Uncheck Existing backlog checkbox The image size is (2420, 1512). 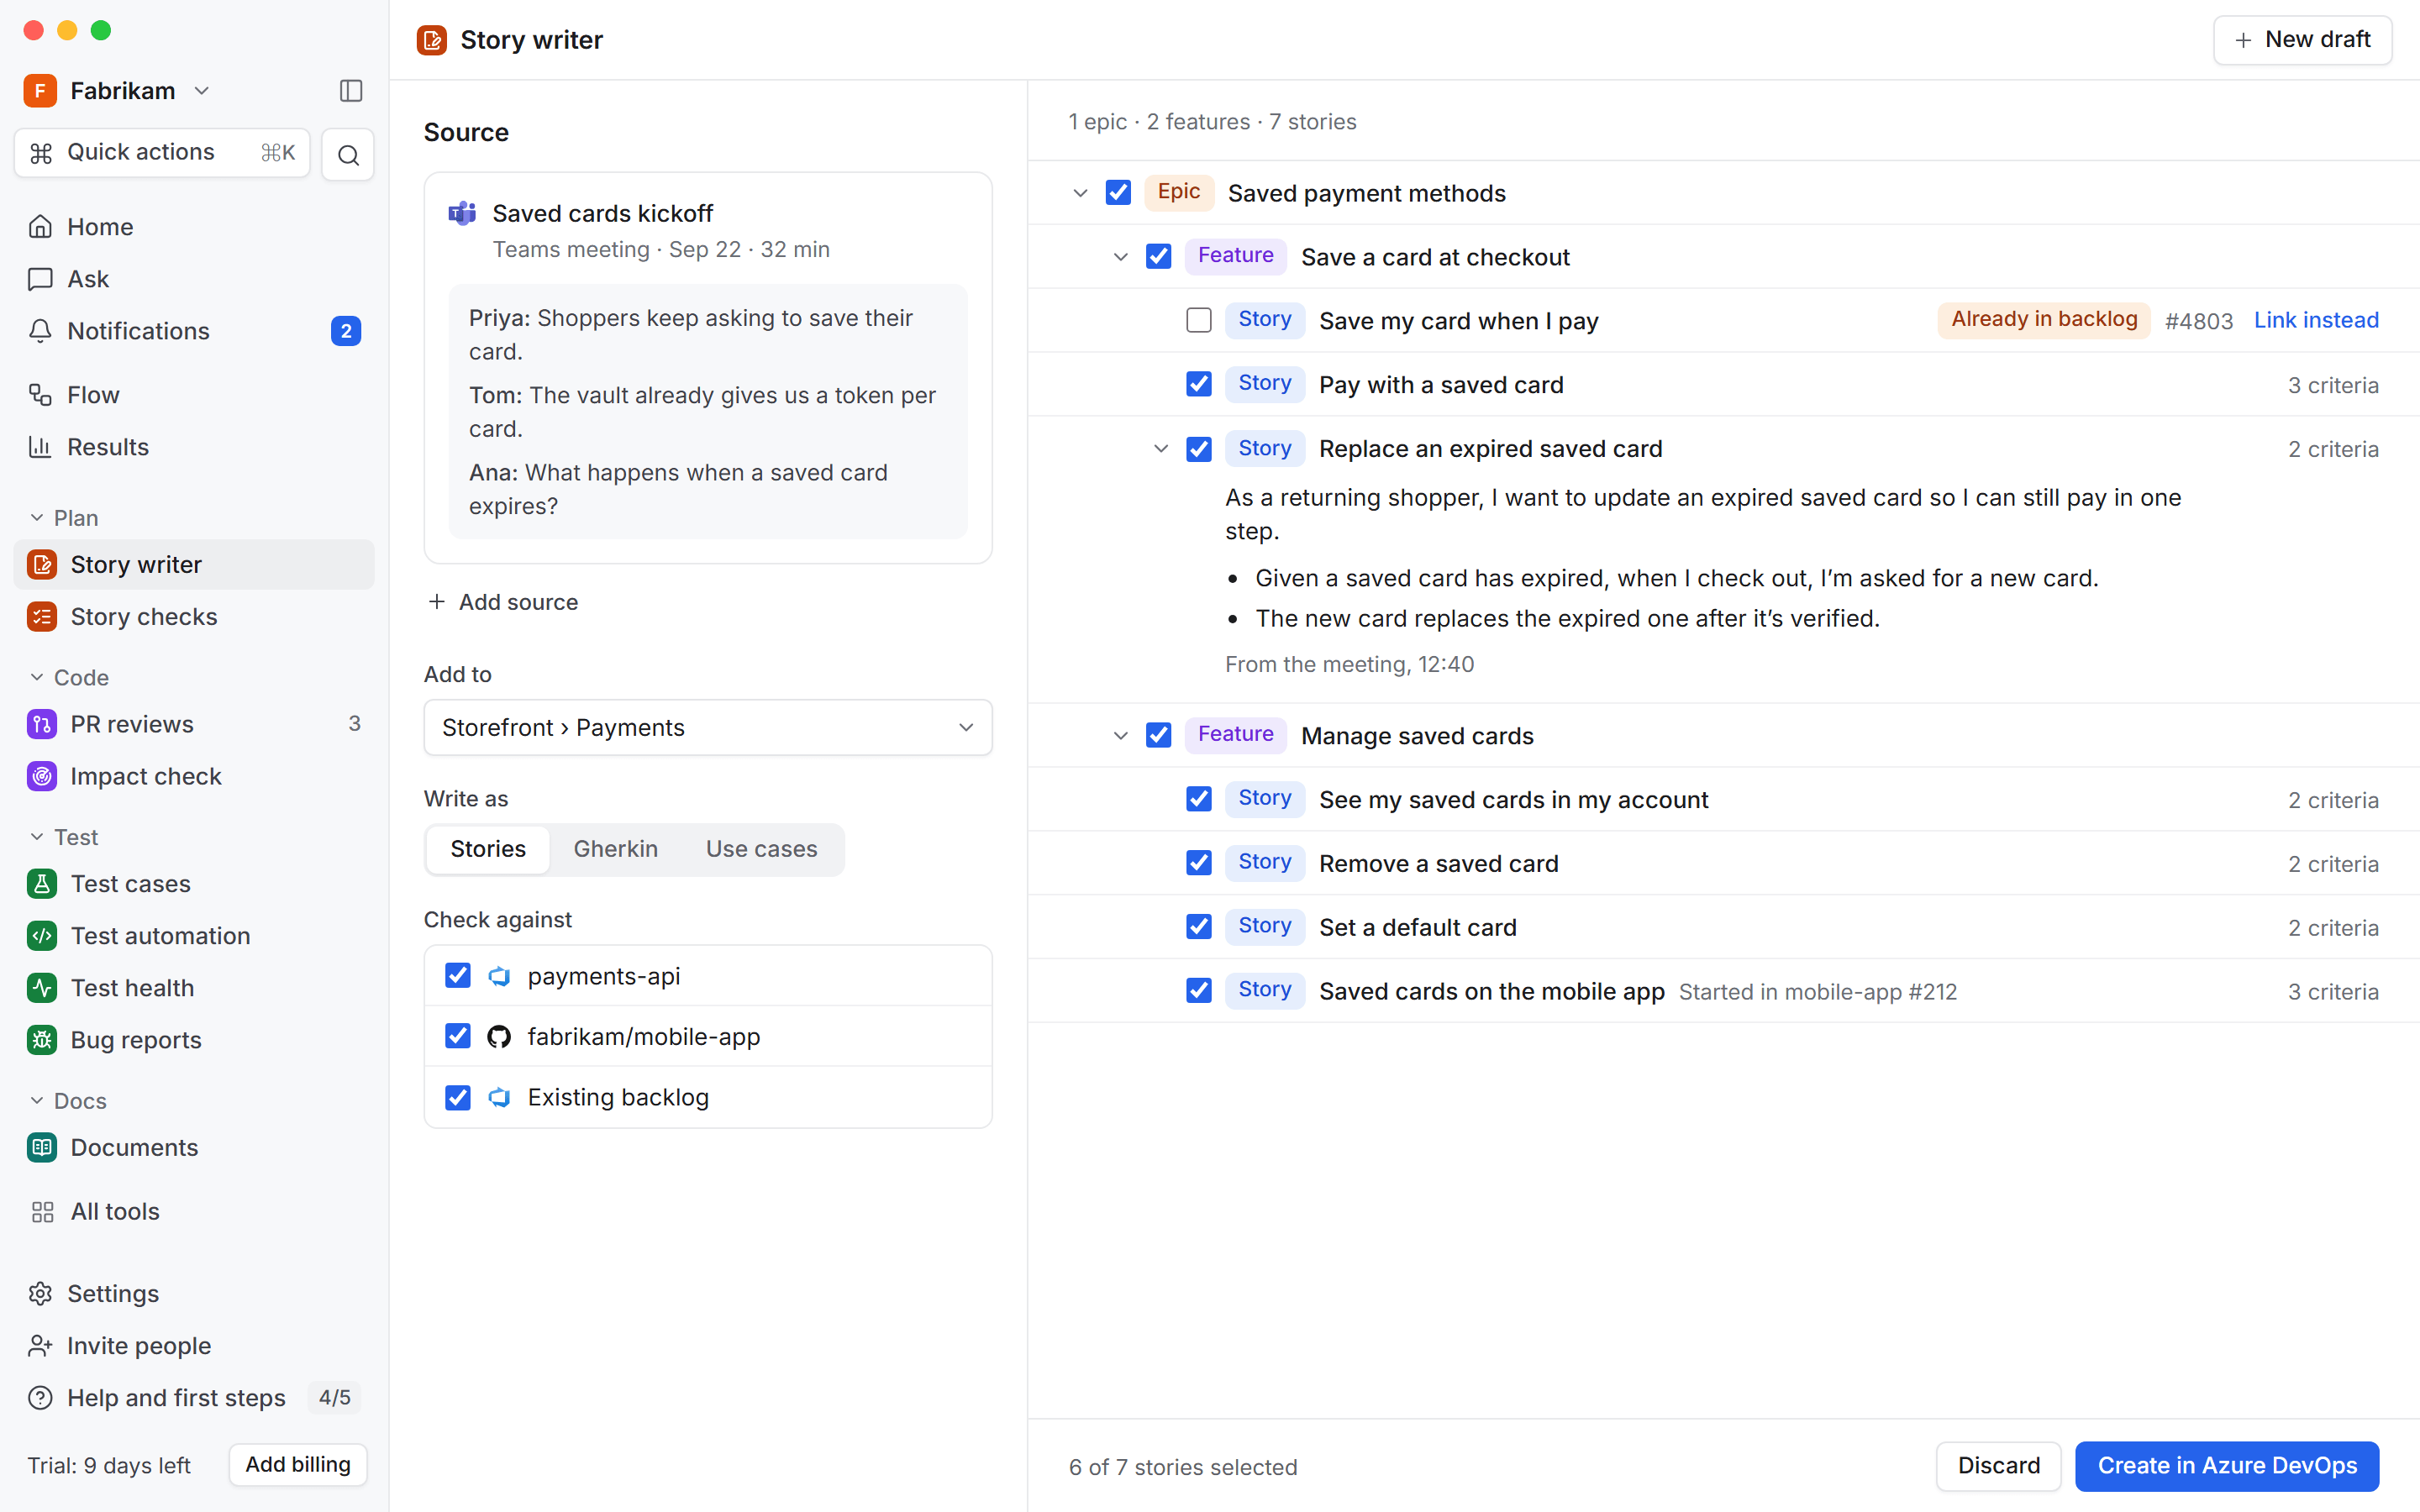(x=458, y=1097)
